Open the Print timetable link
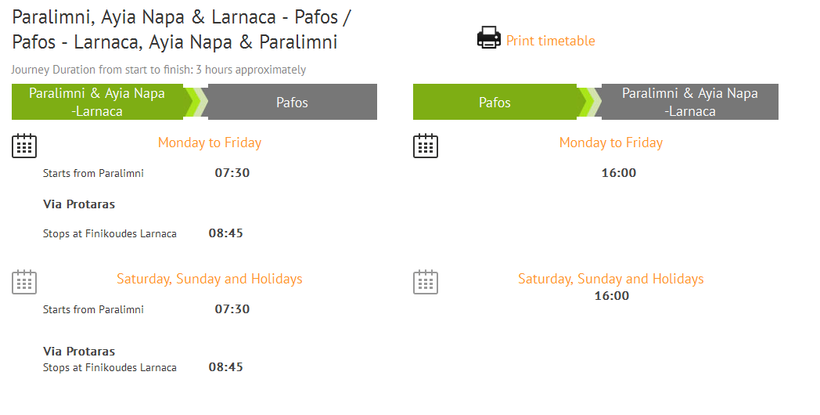This screenshot has width=820, height=415. point(550,41)
